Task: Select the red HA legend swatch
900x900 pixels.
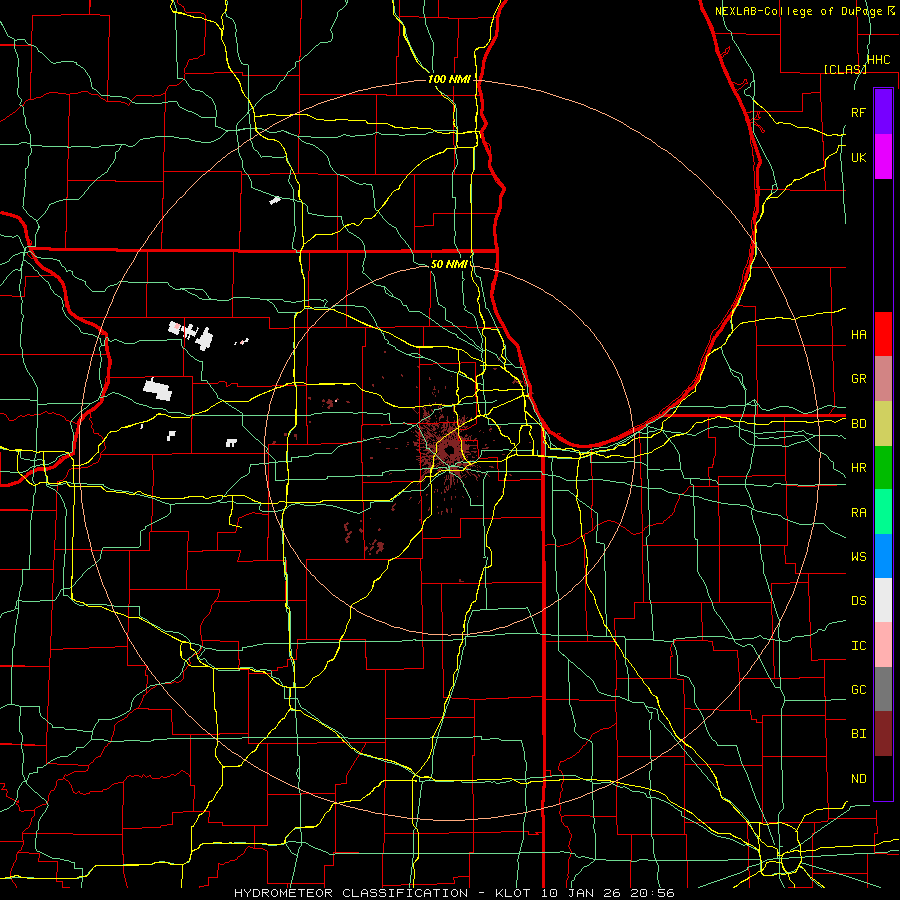Action: tap(883, 334)
